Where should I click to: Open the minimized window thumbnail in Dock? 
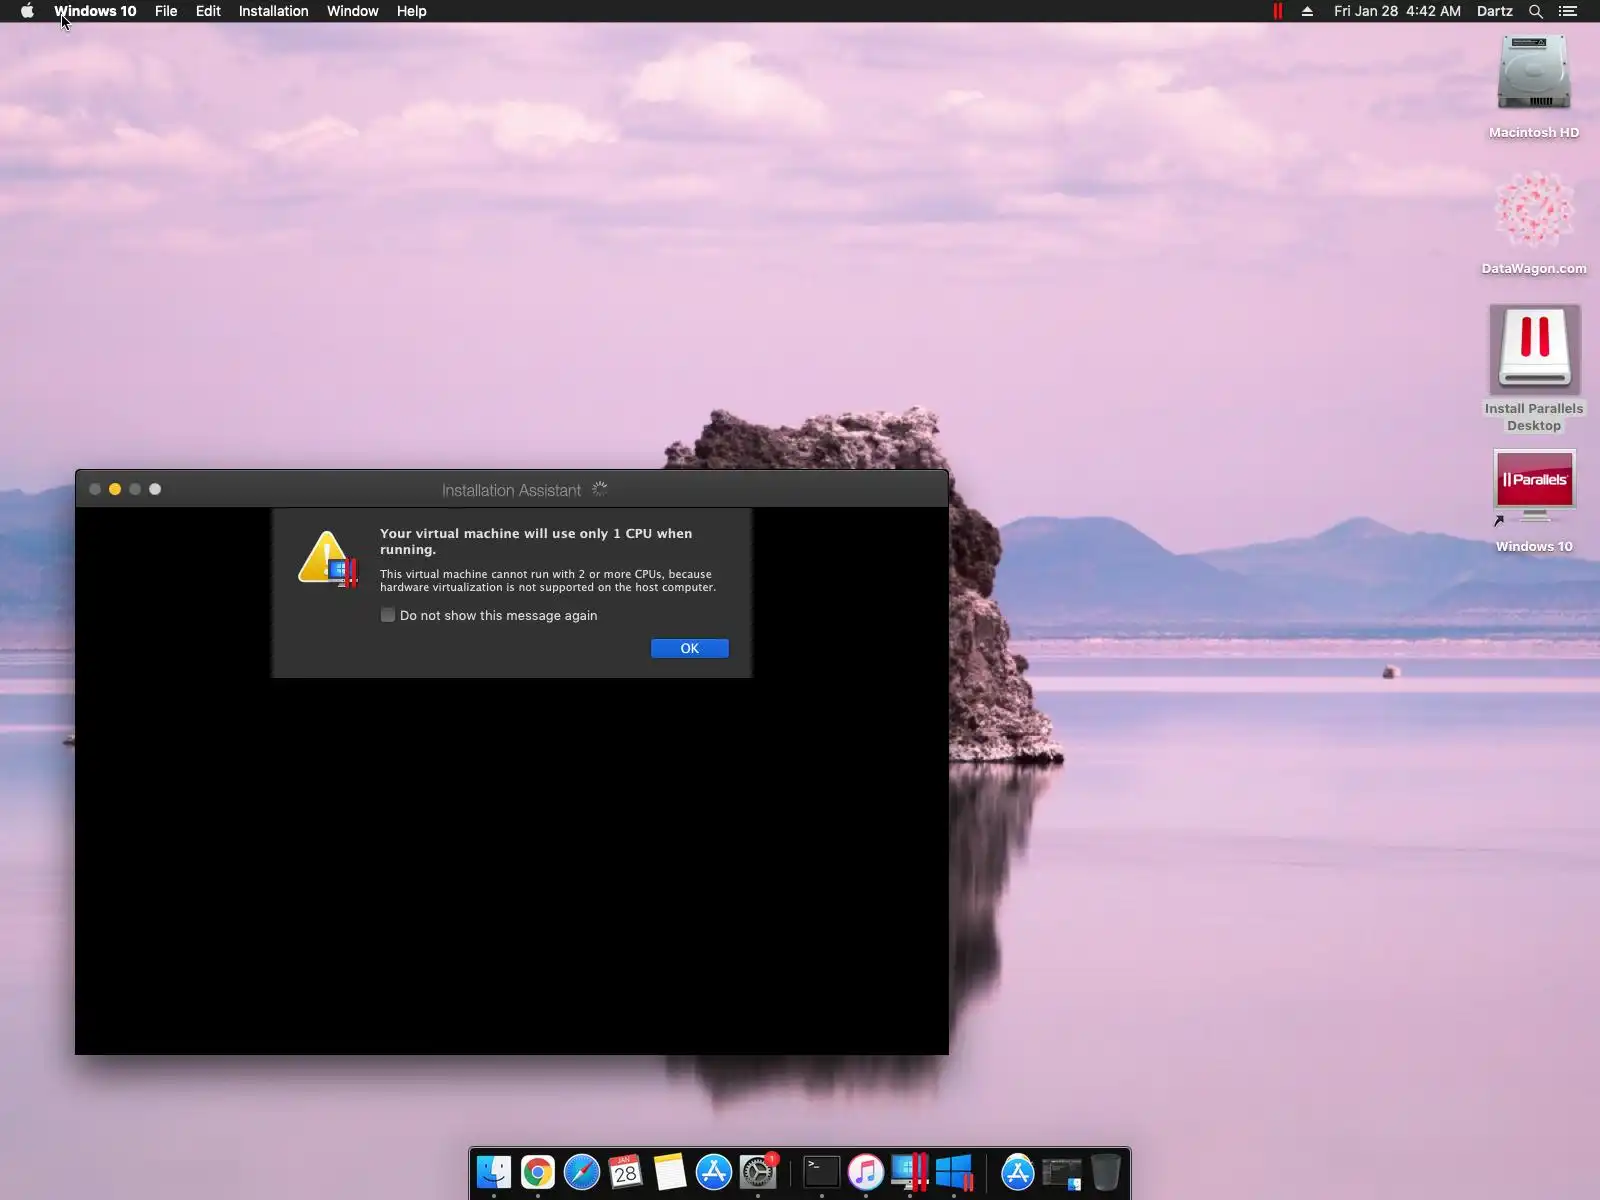click(x=1061, y=1172)
